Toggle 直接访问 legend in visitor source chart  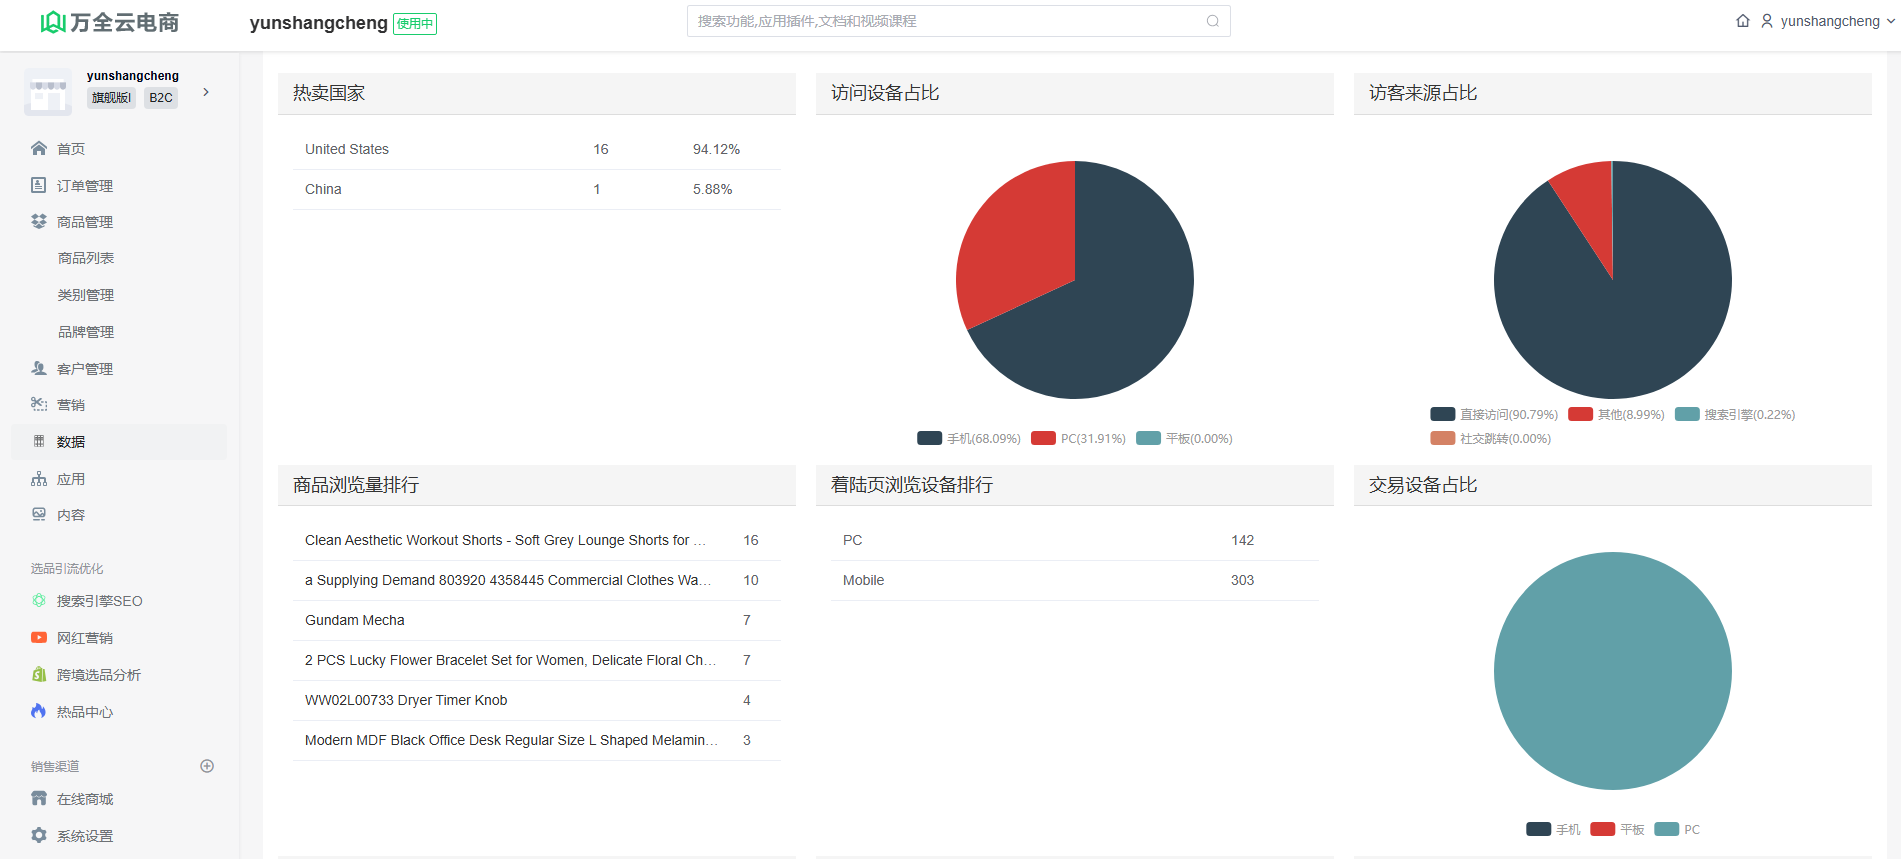(x=1494, y=414)
